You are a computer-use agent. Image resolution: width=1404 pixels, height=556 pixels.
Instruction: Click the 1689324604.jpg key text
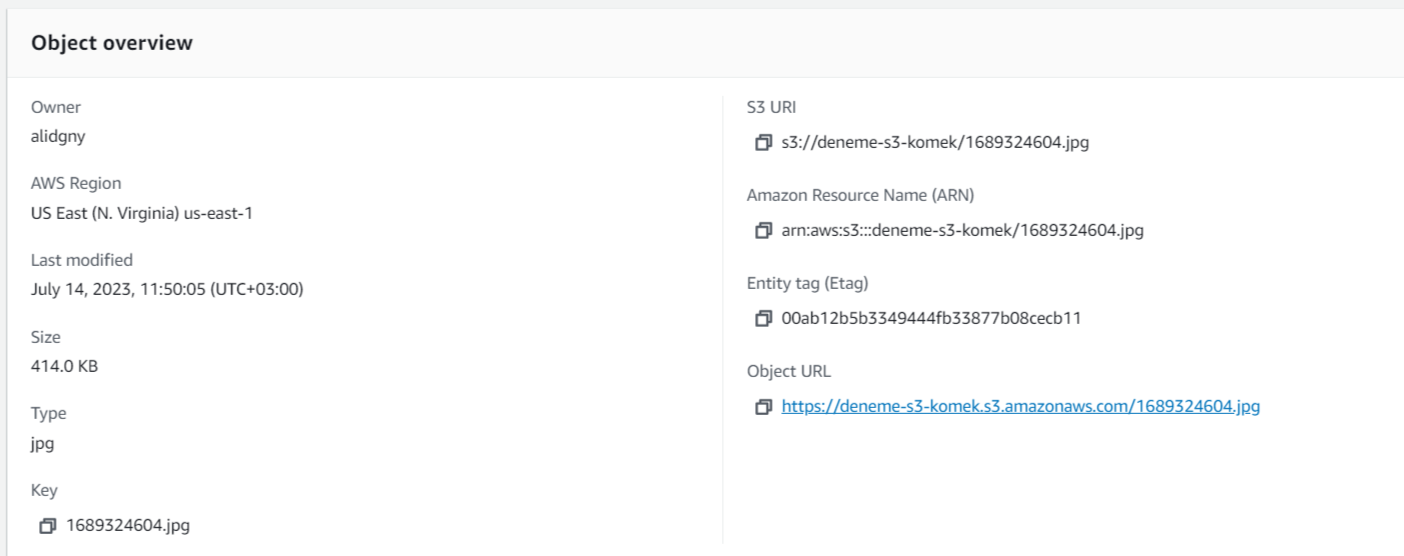pos(128,525)
